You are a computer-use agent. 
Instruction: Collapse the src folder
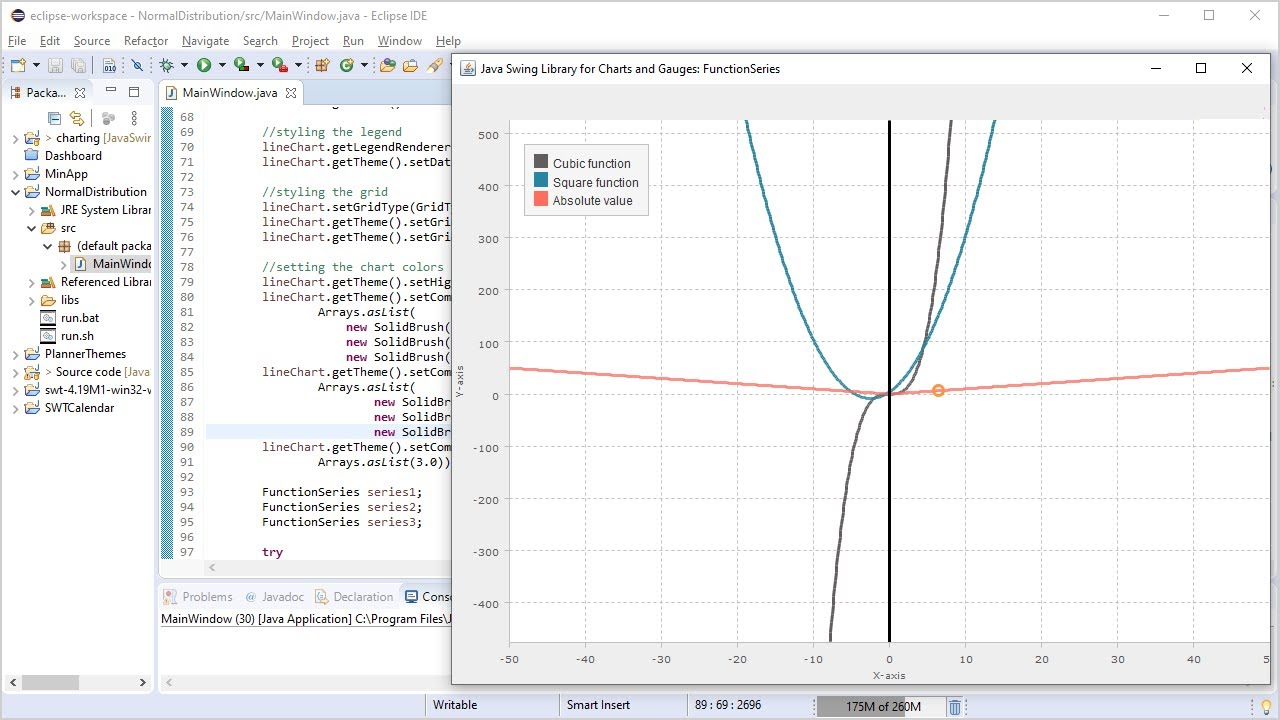click(32, 228)
